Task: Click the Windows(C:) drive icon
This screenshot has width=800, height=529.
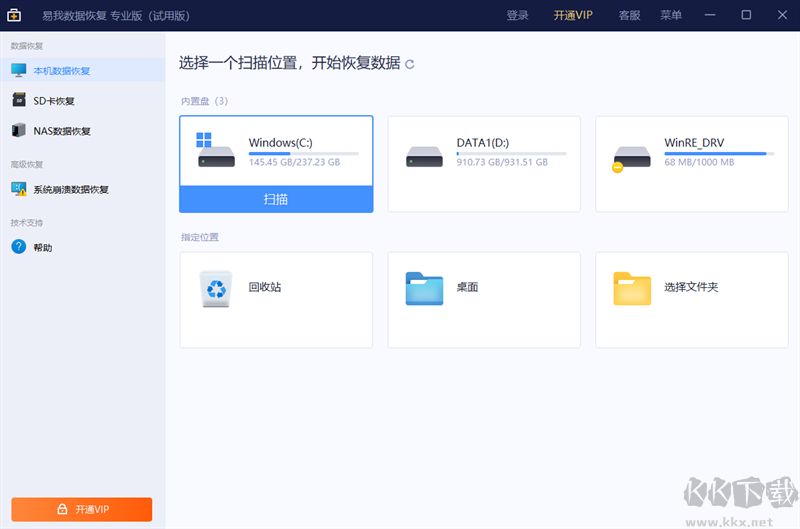Action: point(215,150)
